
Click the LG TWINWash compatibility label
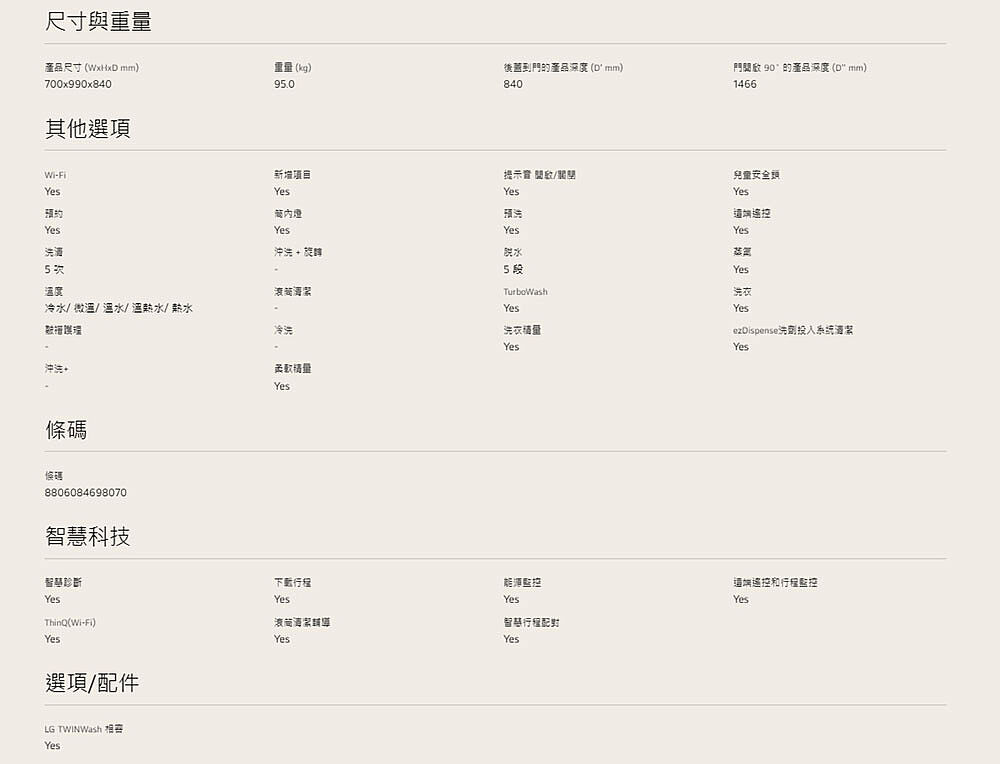[x=83, y=729]
